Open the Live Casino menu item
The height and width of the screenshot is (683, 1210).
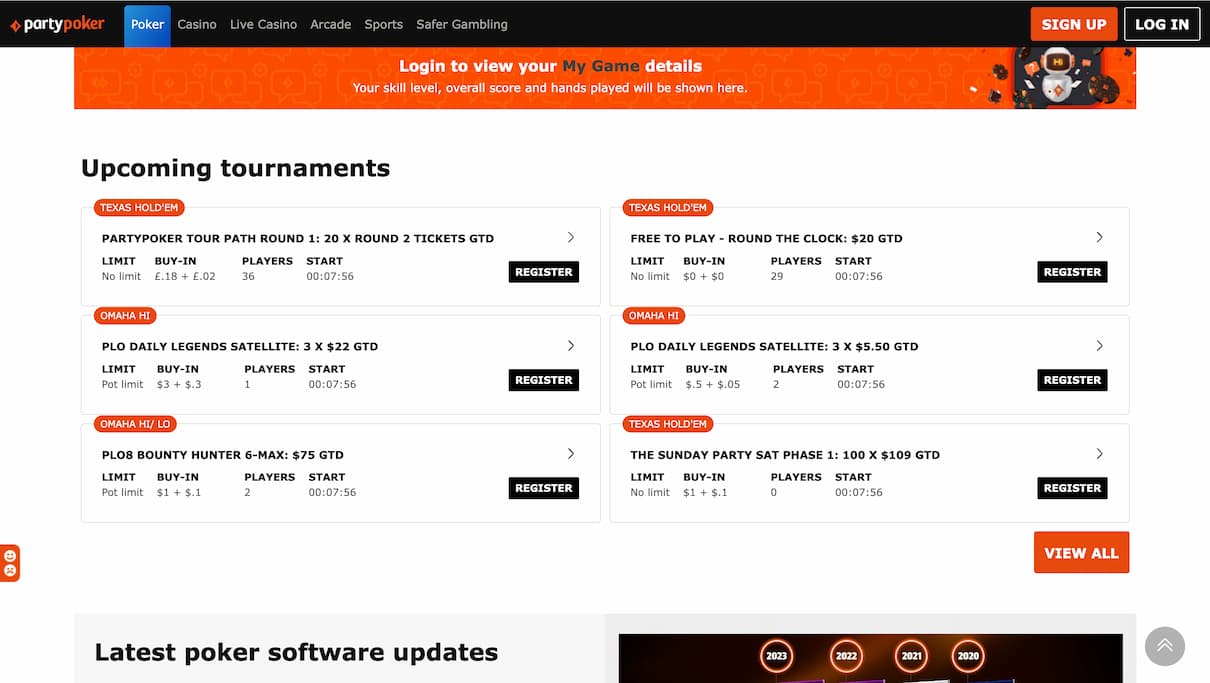coord(263,24)
